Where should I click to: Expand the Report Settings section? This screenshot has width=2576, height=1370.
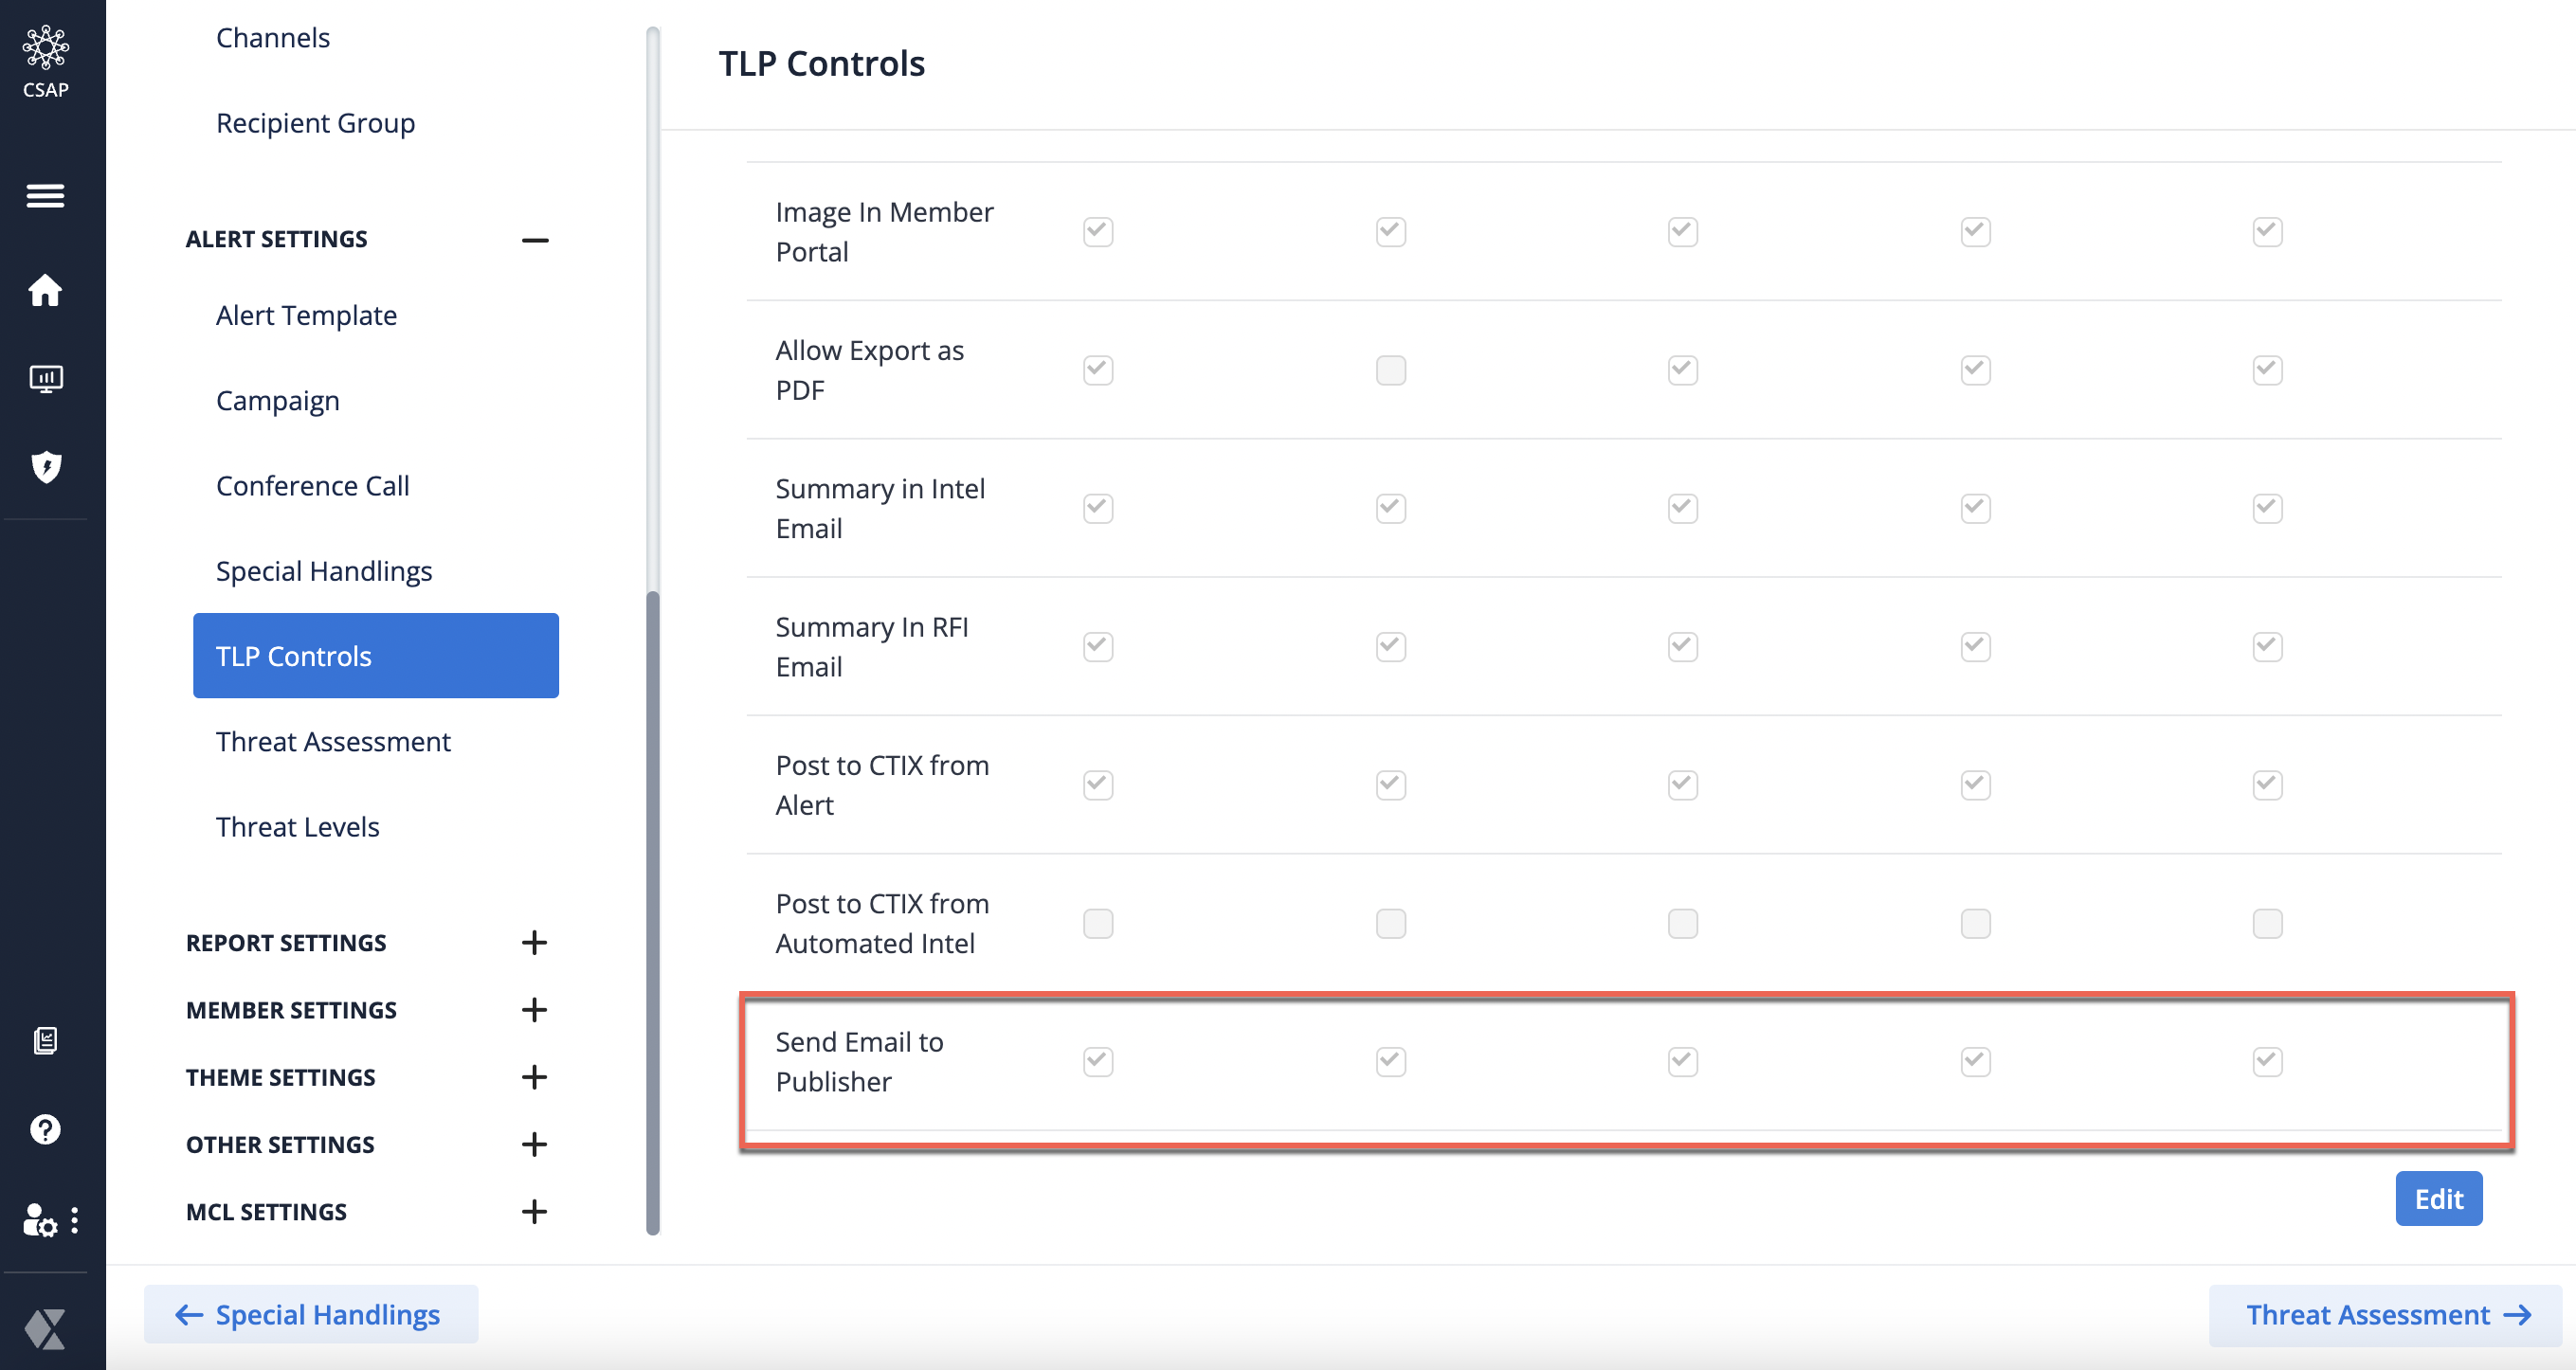coord(535,943)
